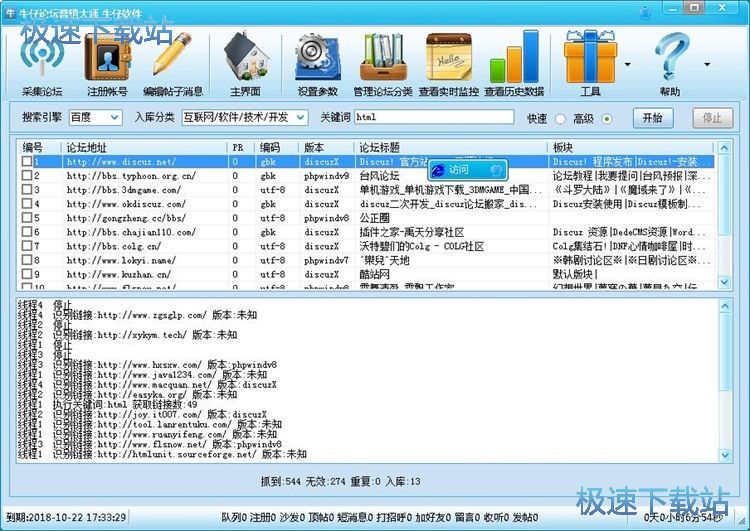Select http://bbs.colg.cn/ address cell
The width and height of the screenshot is (750, 531).
[x=114, y=246]
